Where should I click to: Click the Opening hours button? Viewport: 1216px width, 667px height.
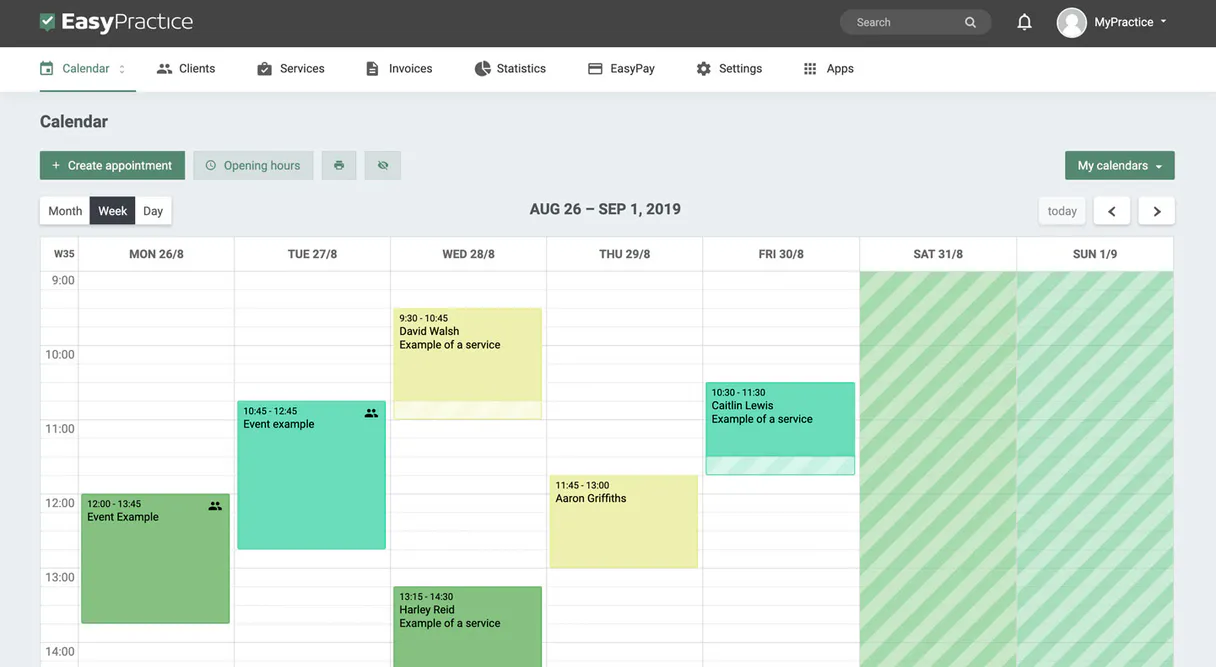pos(253,166)
